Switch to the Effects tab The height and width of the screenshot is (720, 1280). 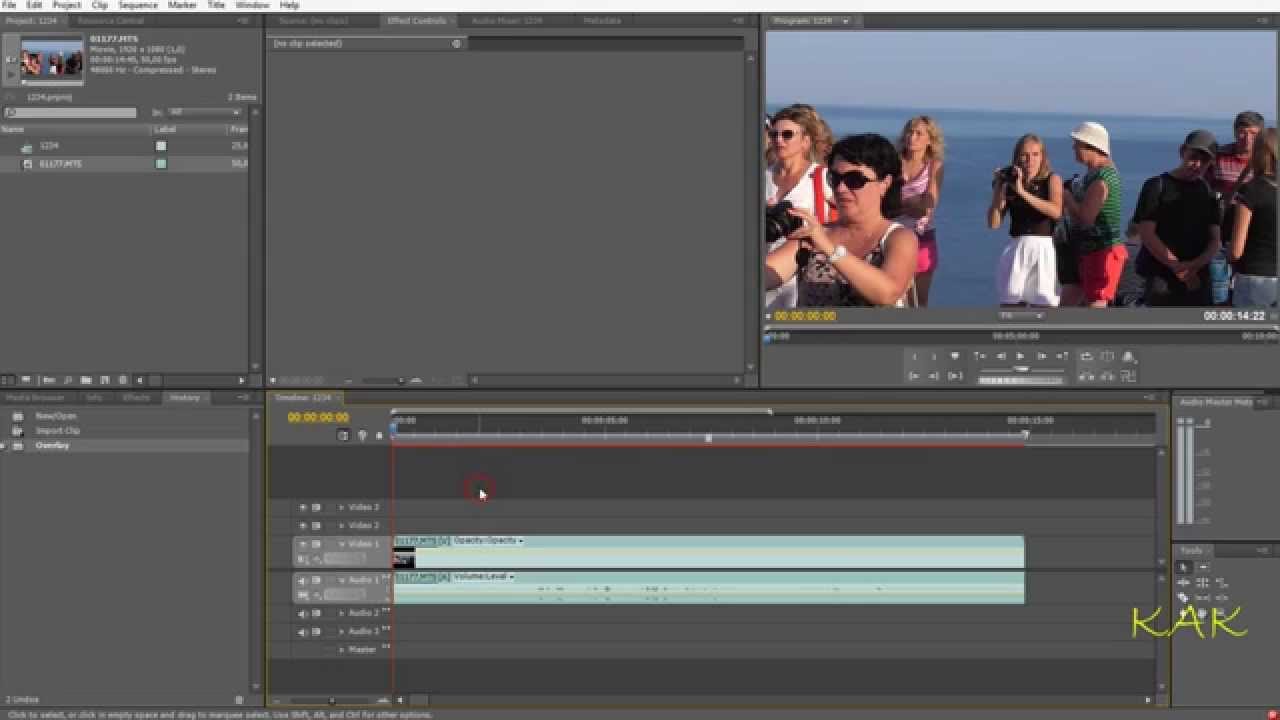[x=136, y=397]
